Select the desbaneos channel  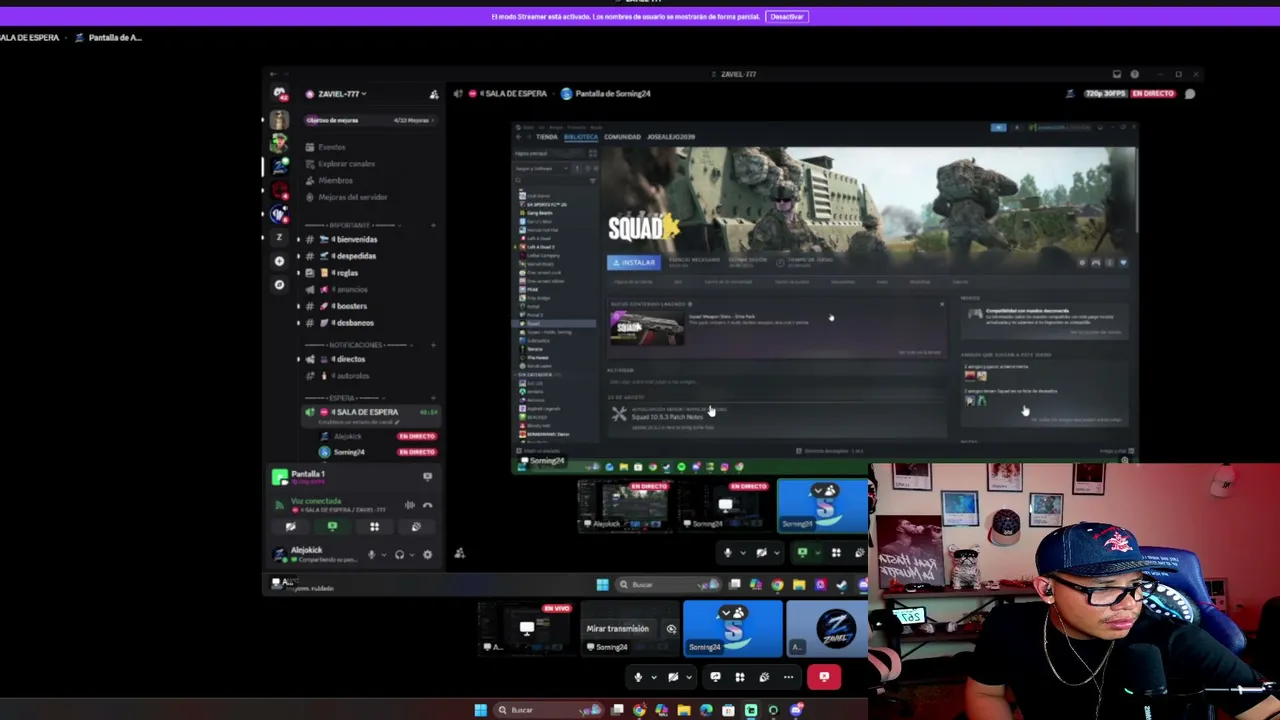353,323
